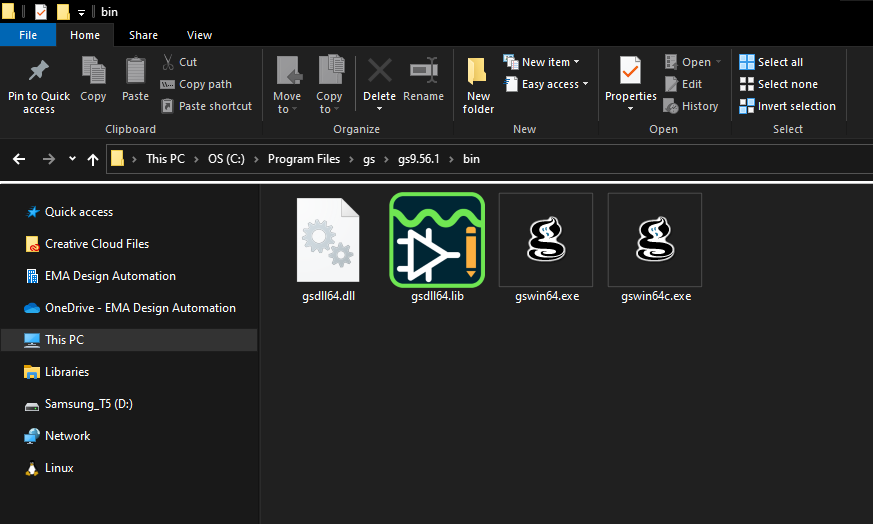Click Invert selection

787,106
